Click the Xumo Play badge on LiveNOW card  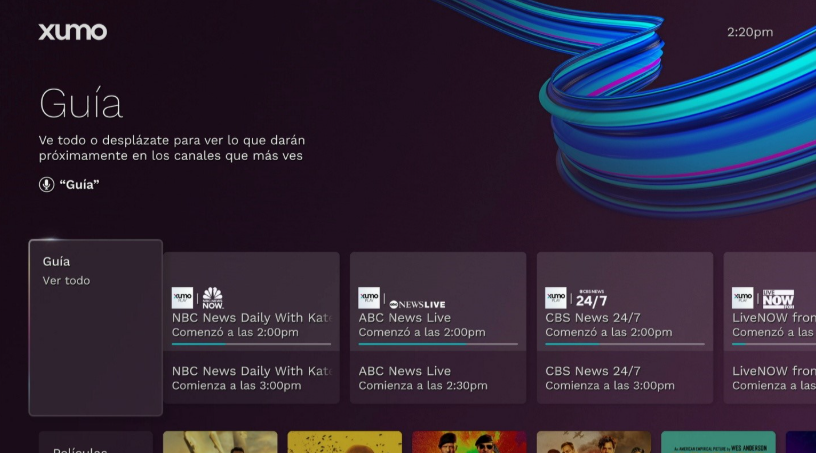tap(743, 298)
